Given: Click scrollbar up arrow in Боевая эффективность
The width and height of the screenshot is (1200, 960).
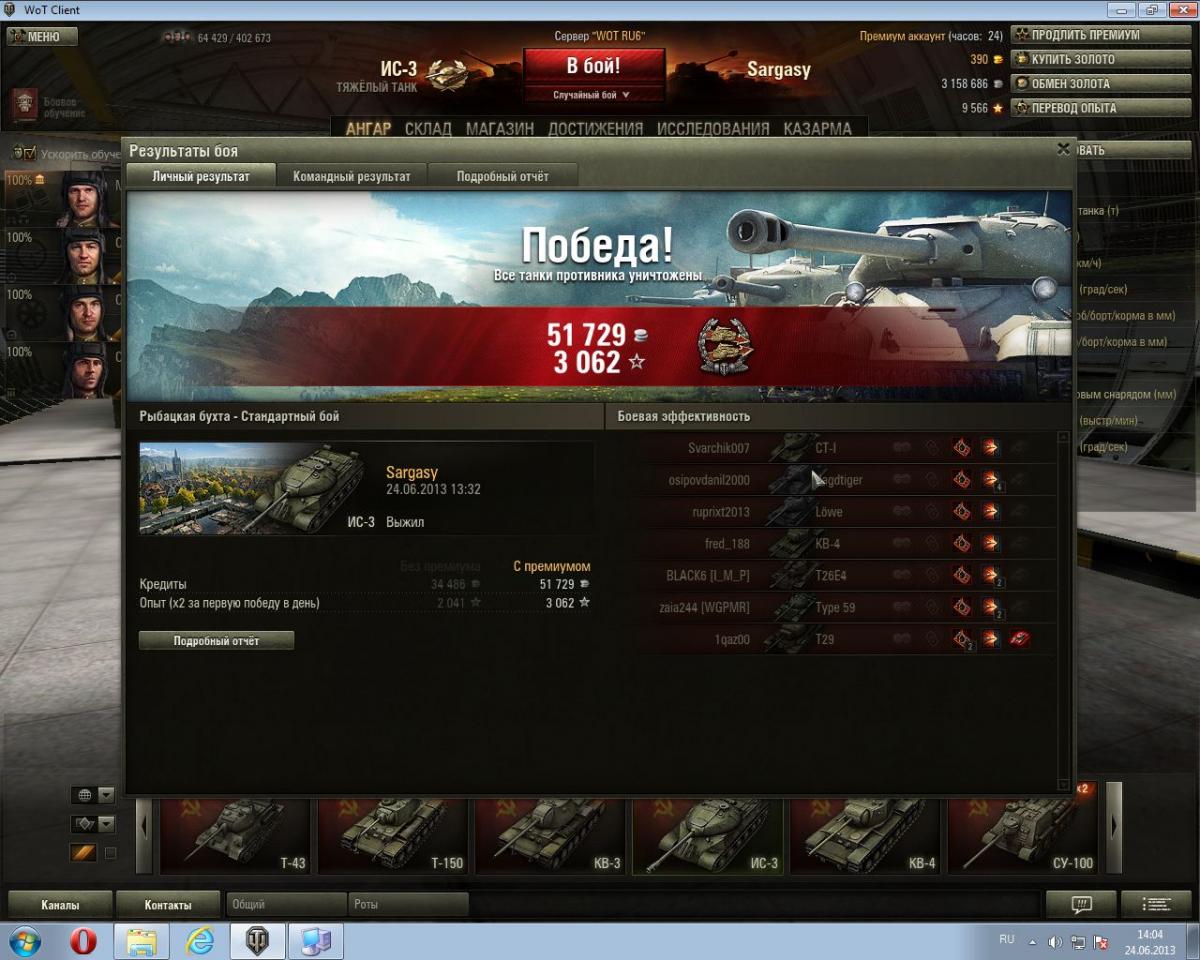Looking at the screenshot, I should tap(1064, 437).
